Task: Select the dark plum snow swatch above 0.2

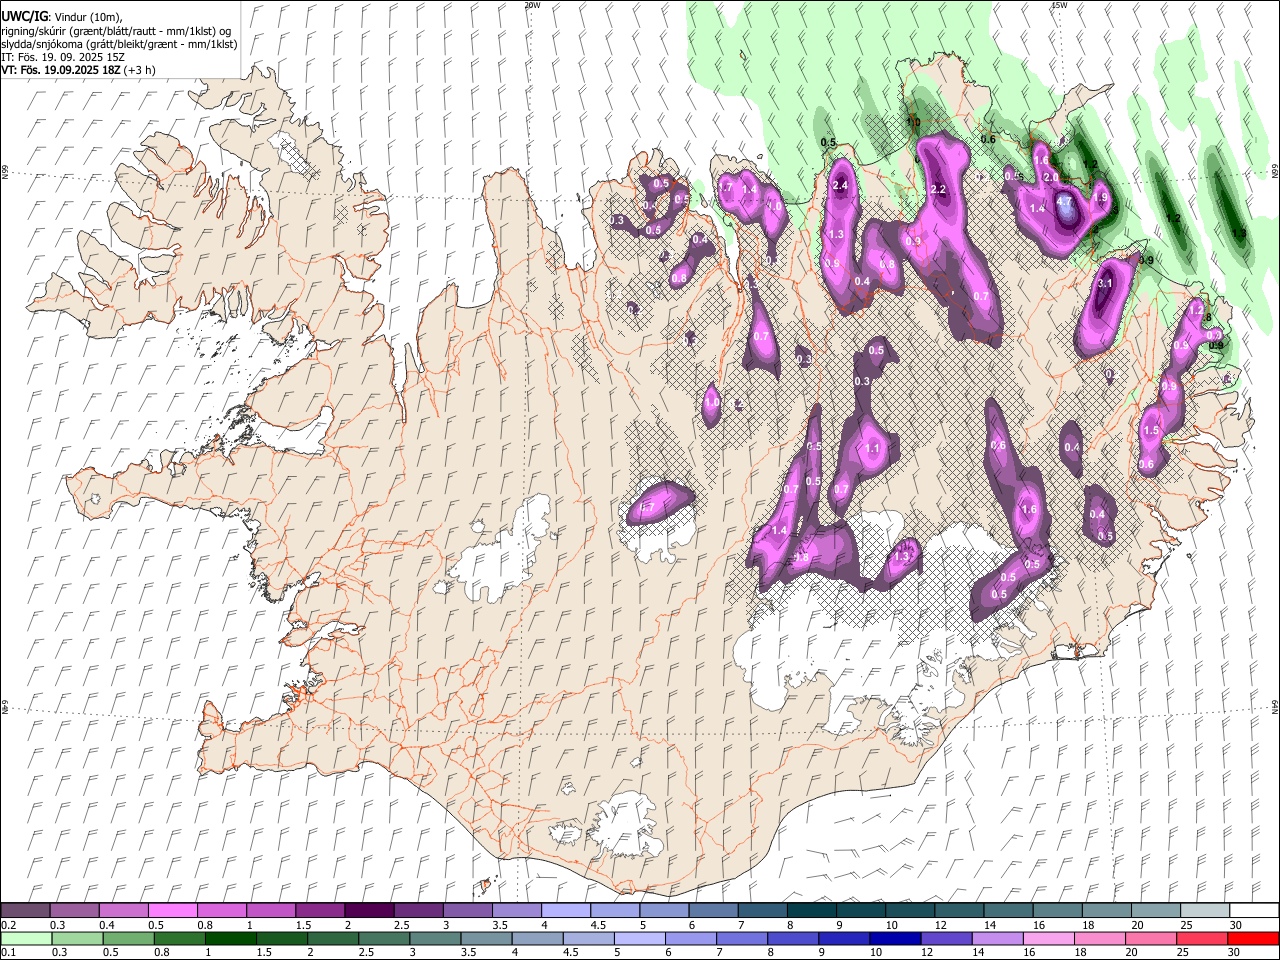Action: (x=25, y=910)
